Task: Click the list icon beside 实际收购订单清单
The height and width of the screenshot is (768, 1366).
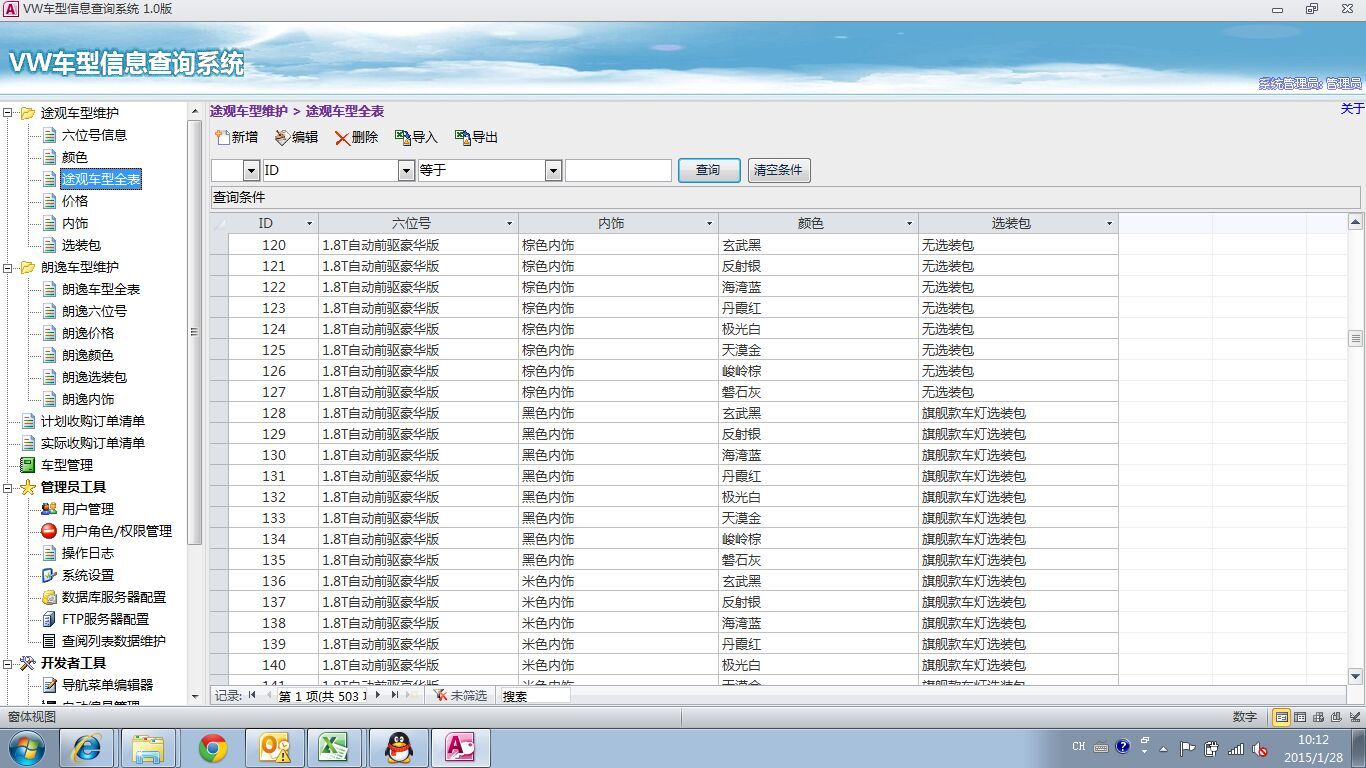Action: (x=28, y=443)
